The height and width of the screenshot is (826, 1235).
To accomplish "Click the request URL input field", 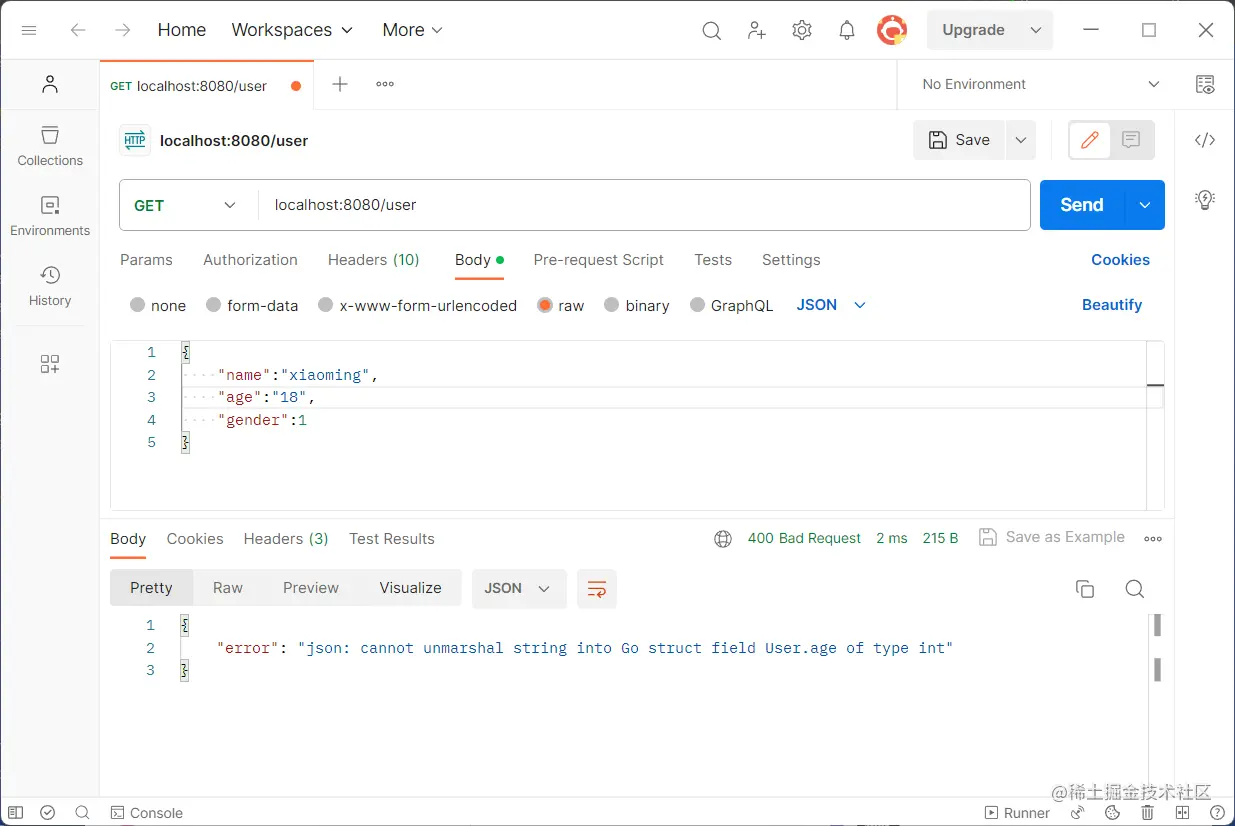I will tap(644, 205).
